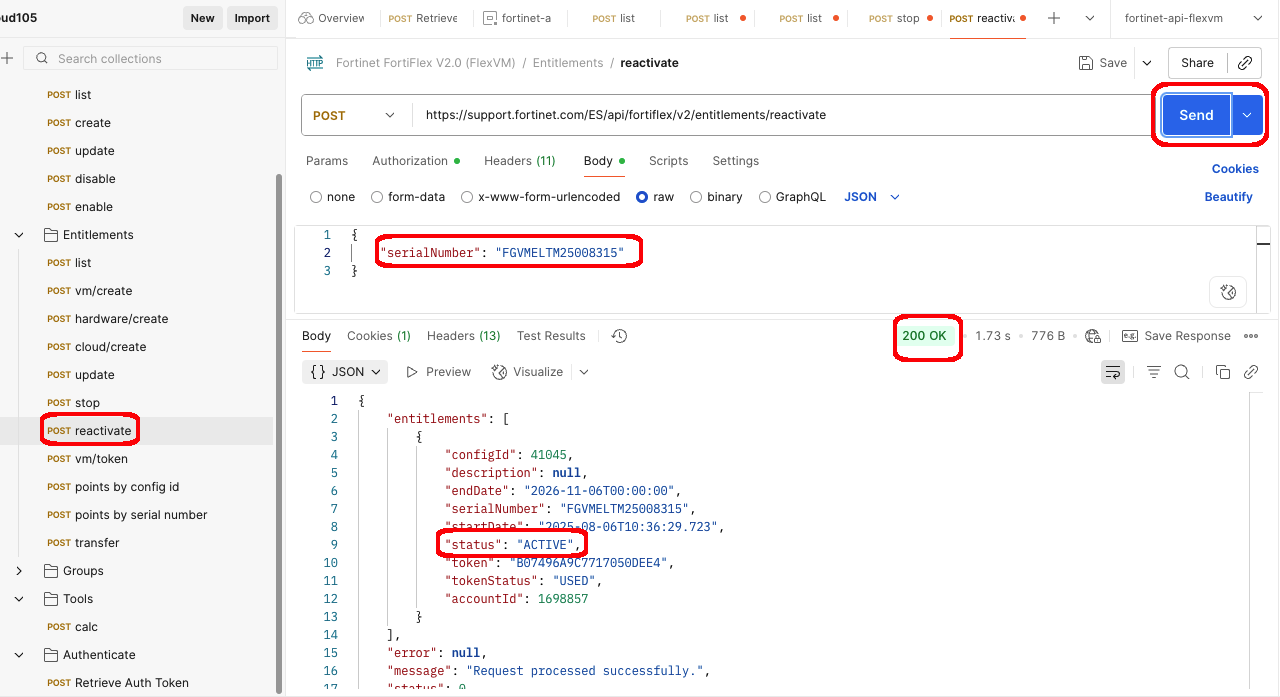Click the Entitlements breadcrumb link

[568, 63]
